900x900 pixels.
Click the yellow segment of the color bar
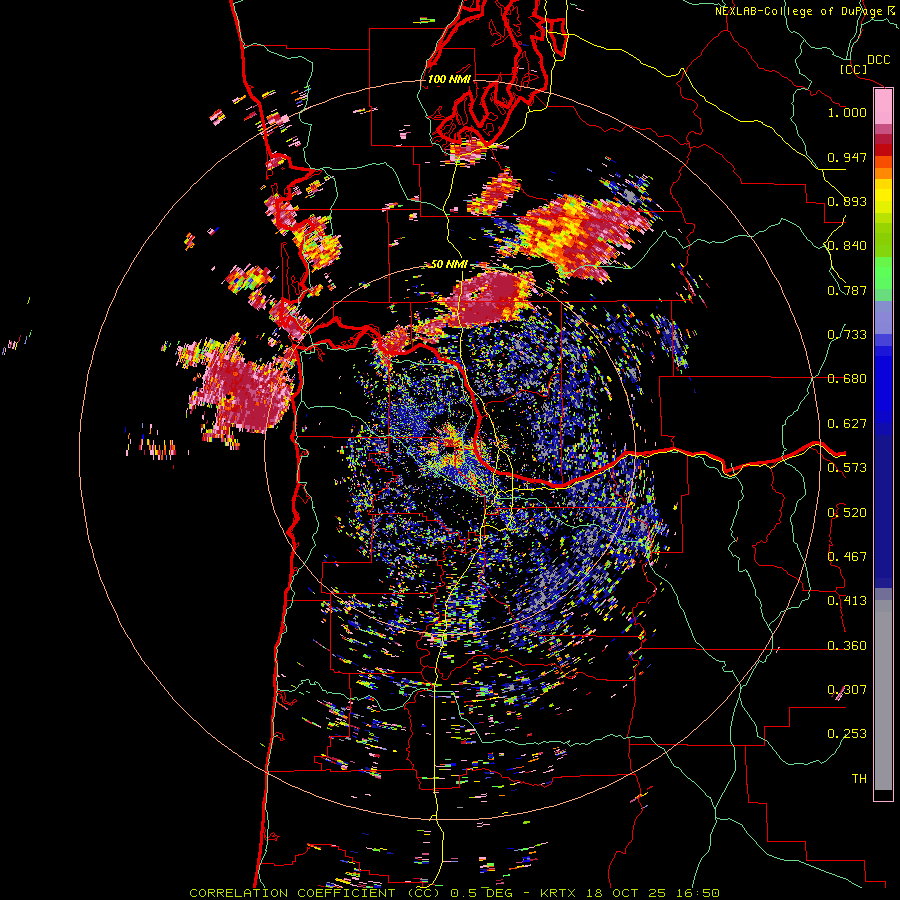click(x=883, y=197)
